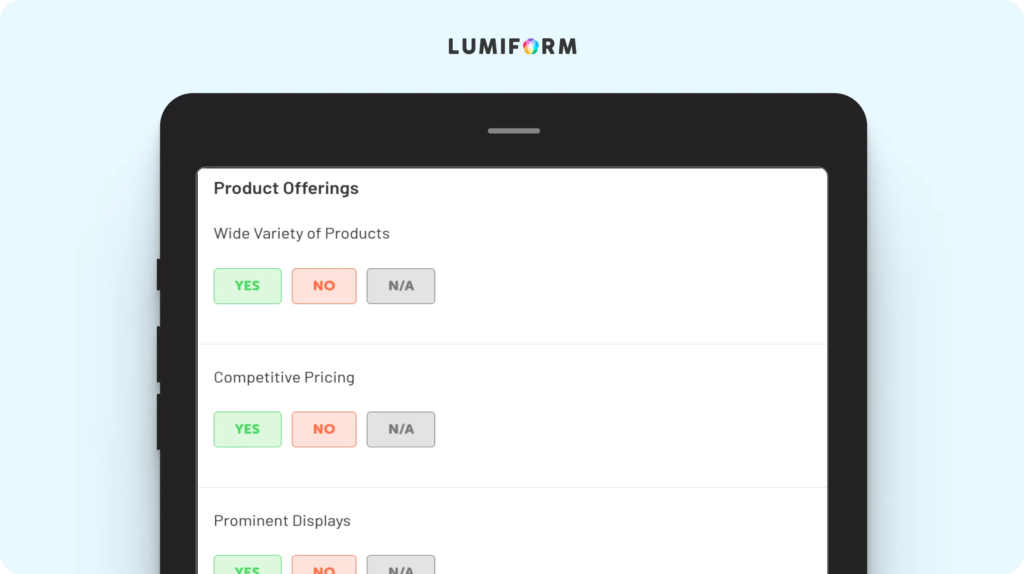Select YES for Wide Variety of Products

point(247,286)
